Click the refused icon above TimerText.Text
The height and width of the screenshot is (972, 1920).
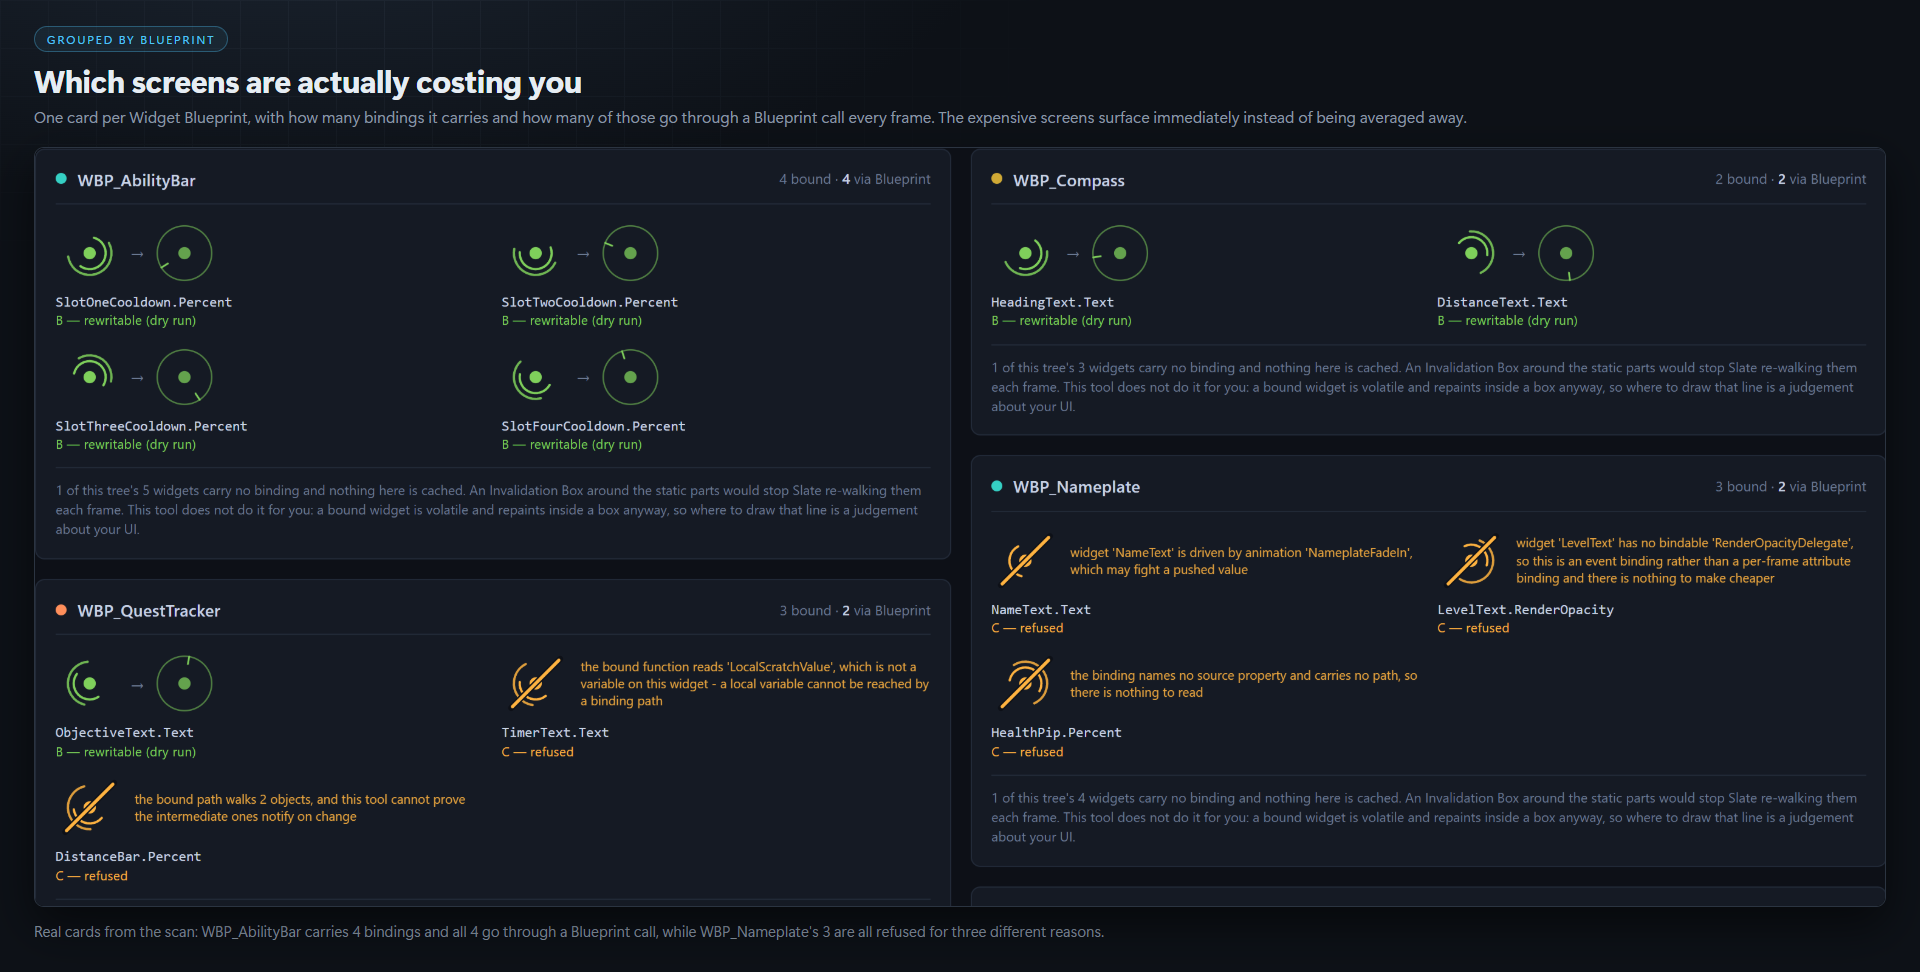point(535,684)
